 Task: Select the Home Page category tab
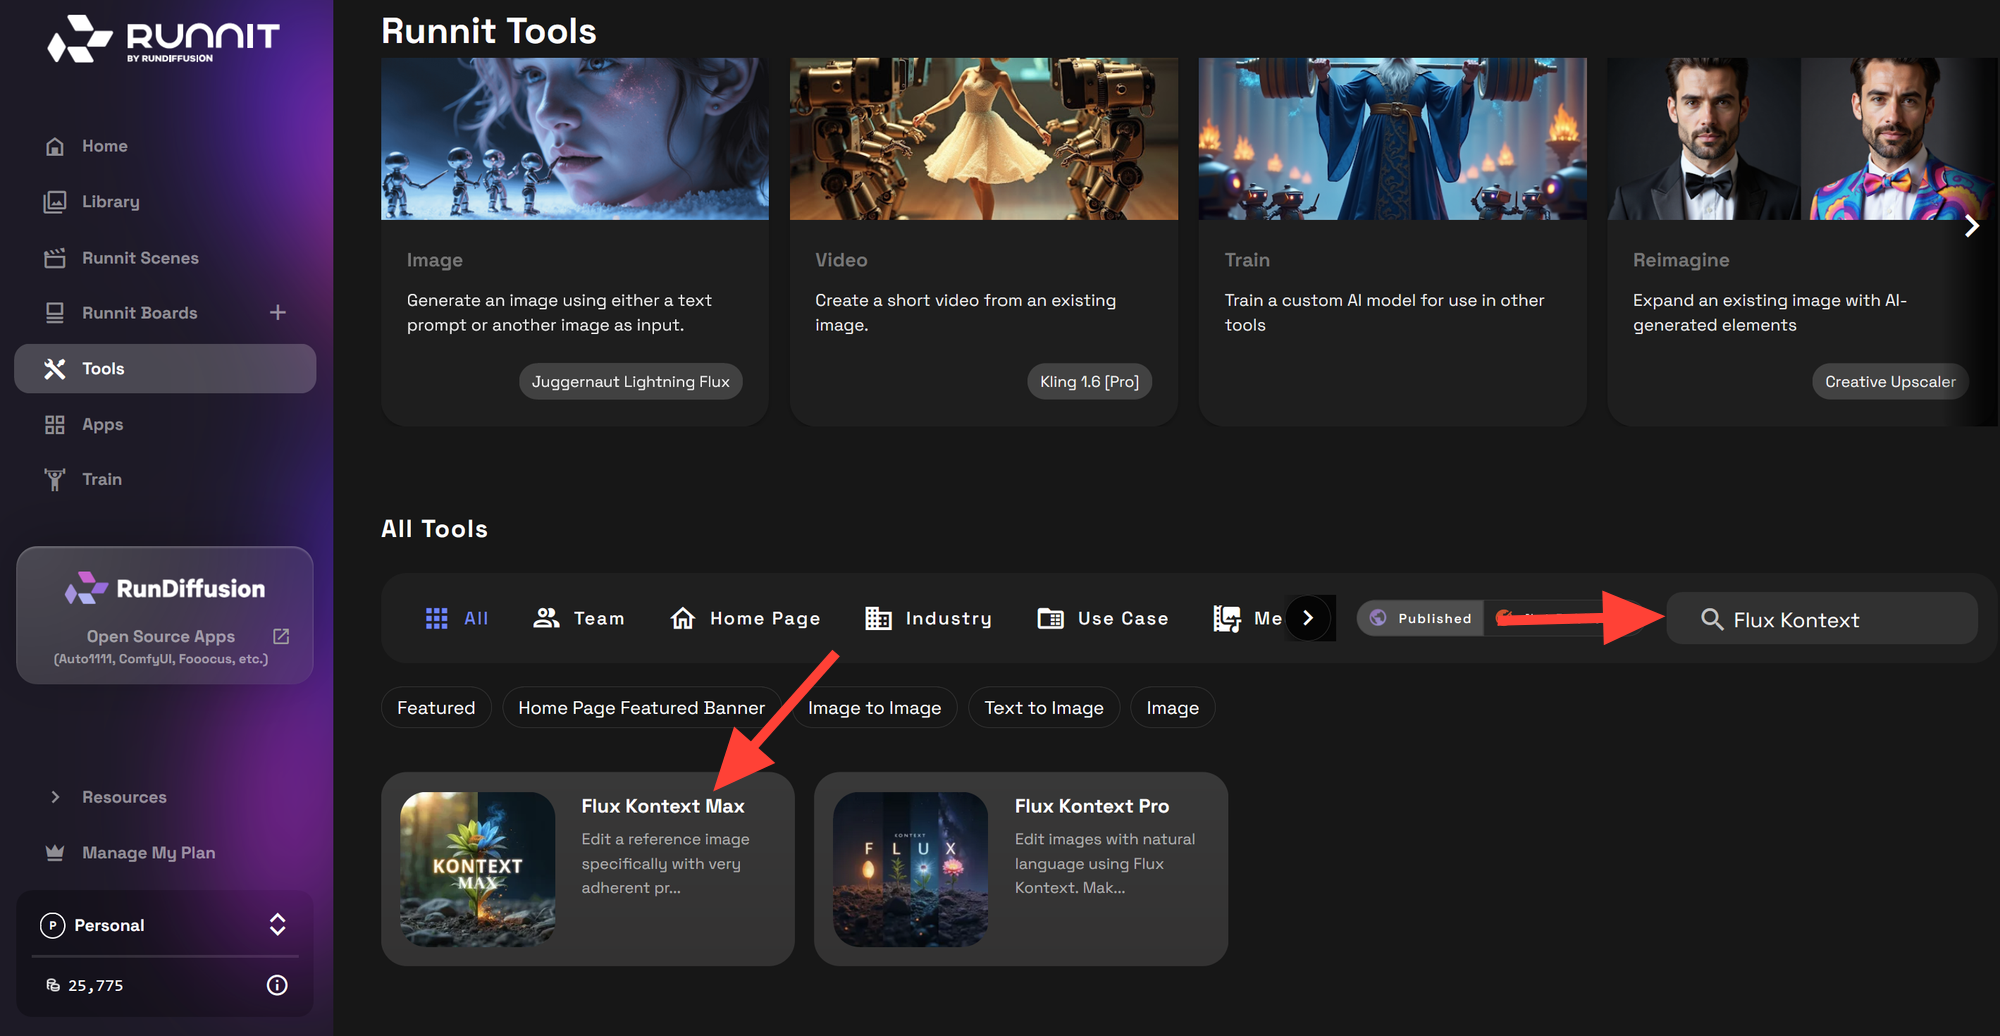745,619
